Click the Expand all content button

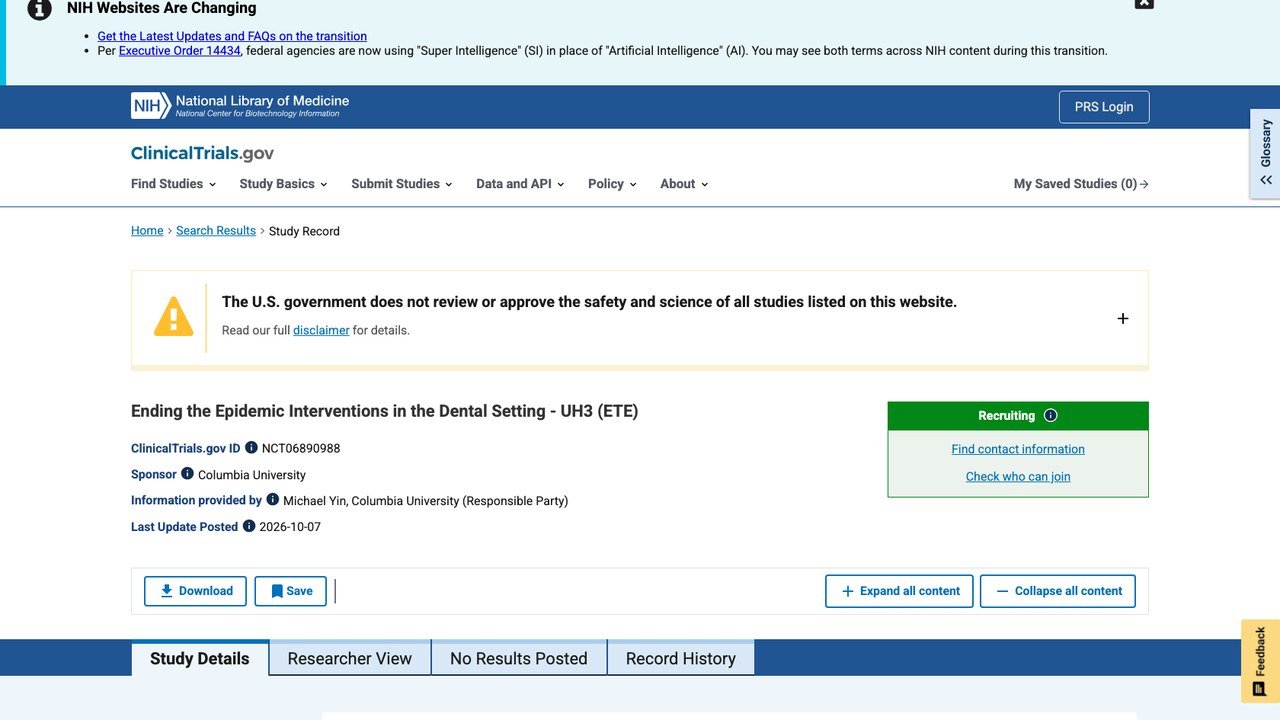[900, 591]
